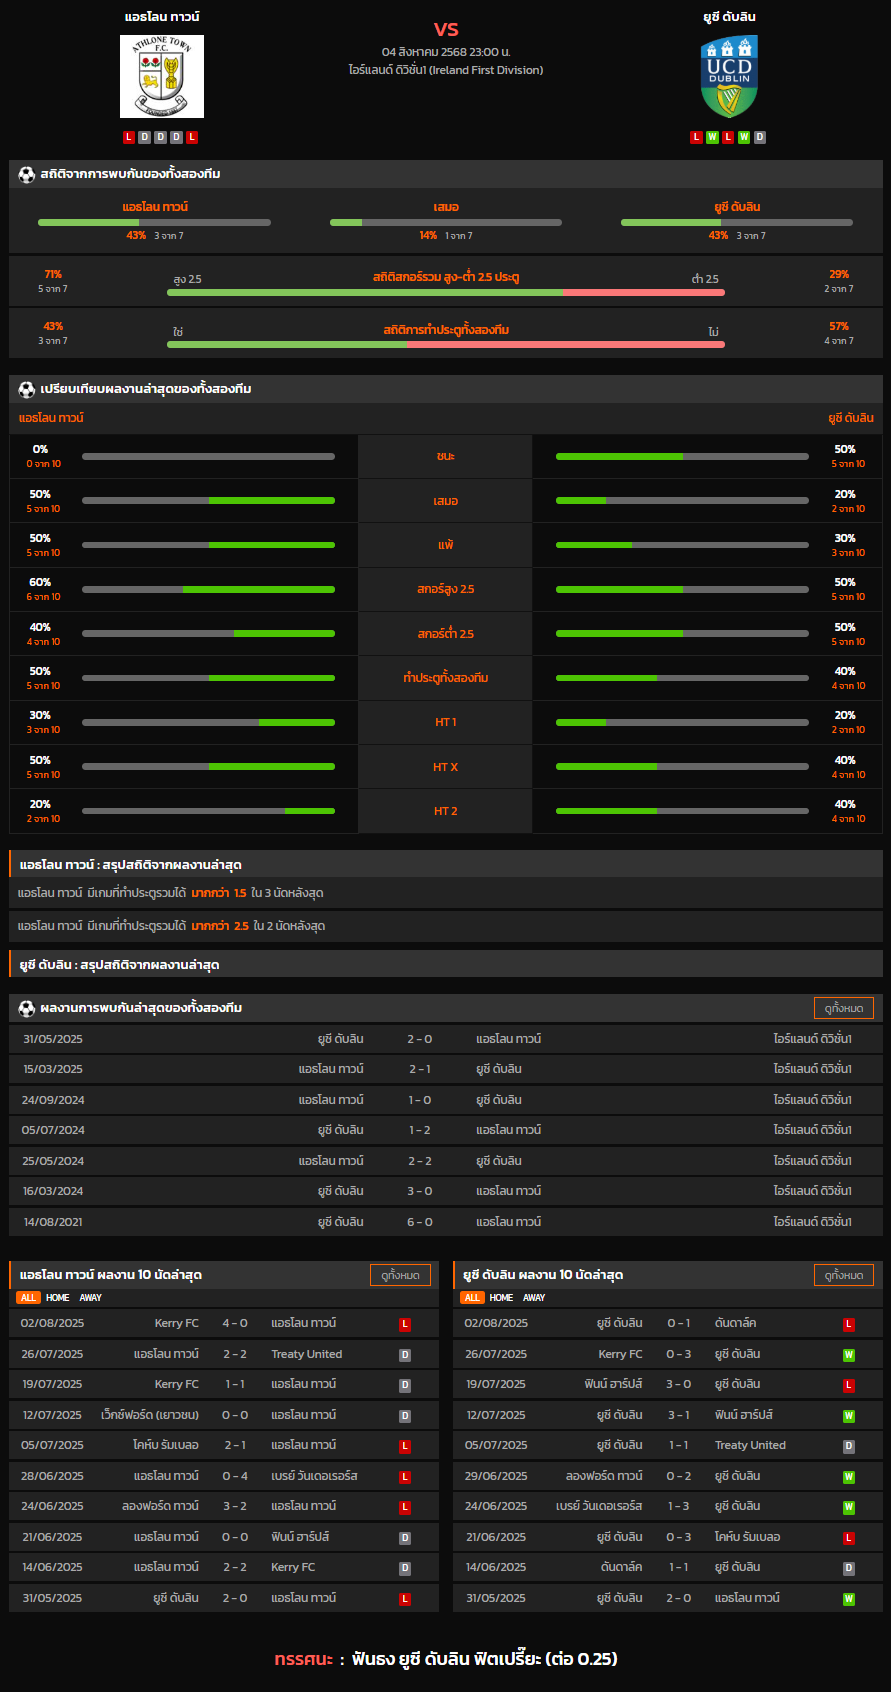Image resolution: width=891 pixels, height=1692 pixels.
Task: Click D badge on Treaty United 2-2 row
Action: 405,1355
